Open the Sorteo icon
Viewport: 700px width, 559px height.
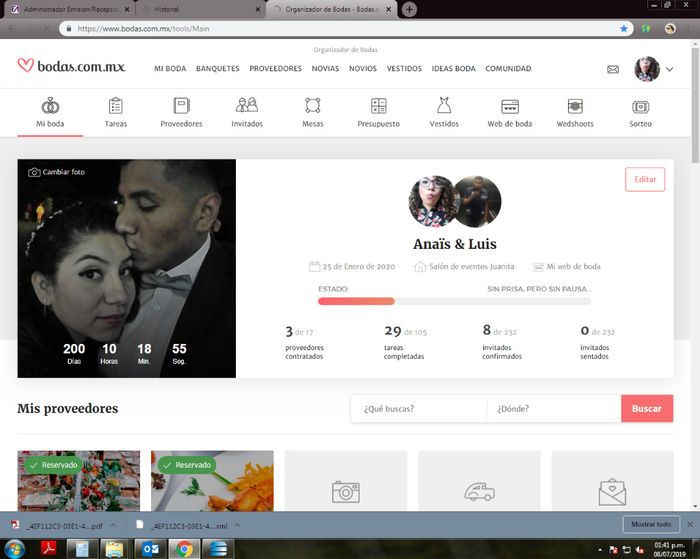click(x=640, y=106)
